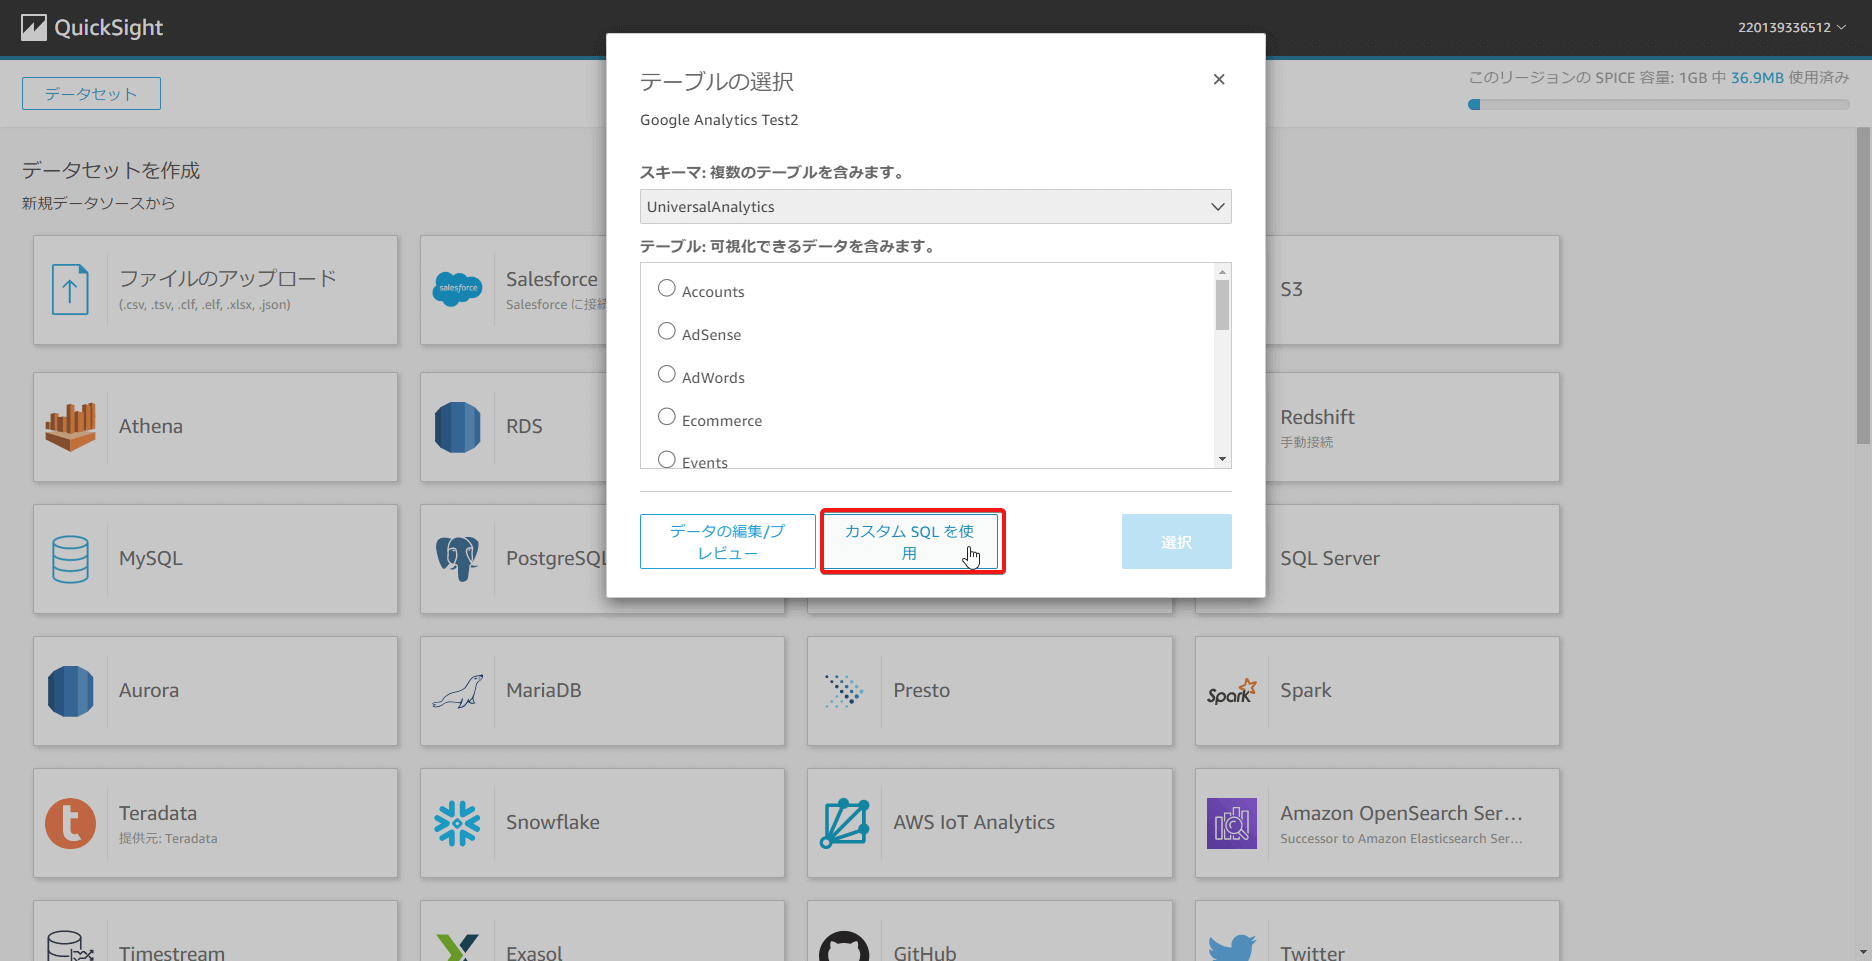Click the Spark logo icon
This screenshot has height=961, width=1872.
1231,691
